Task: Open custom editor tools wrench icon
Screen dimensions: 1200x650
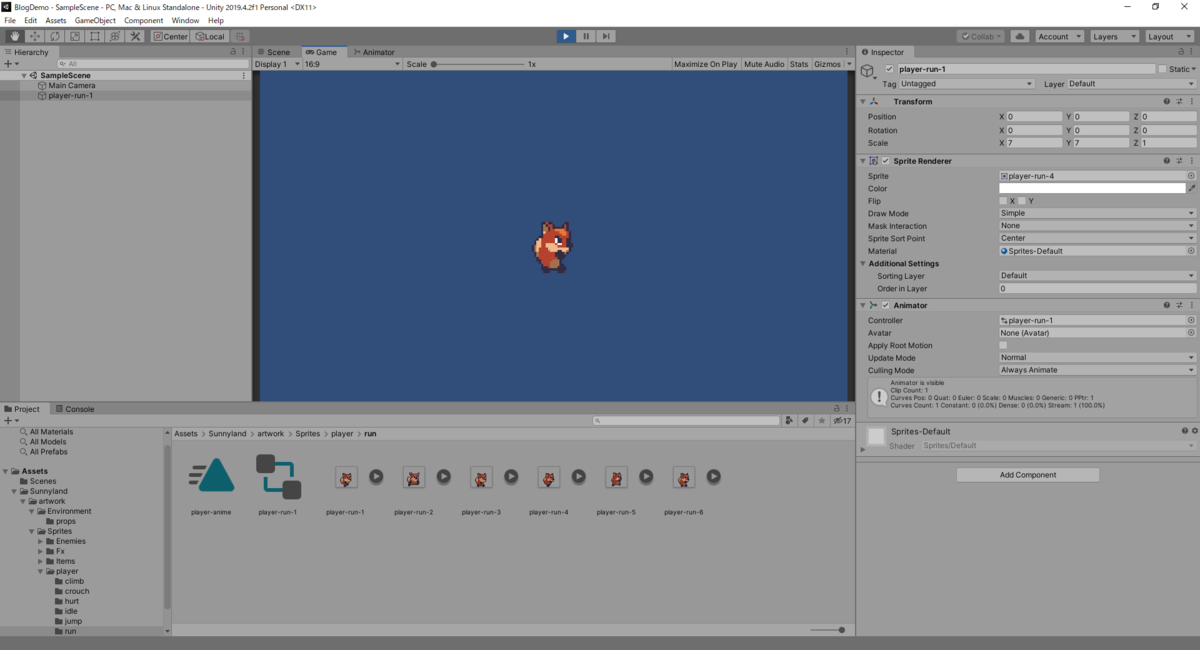Action: point(136,36)
